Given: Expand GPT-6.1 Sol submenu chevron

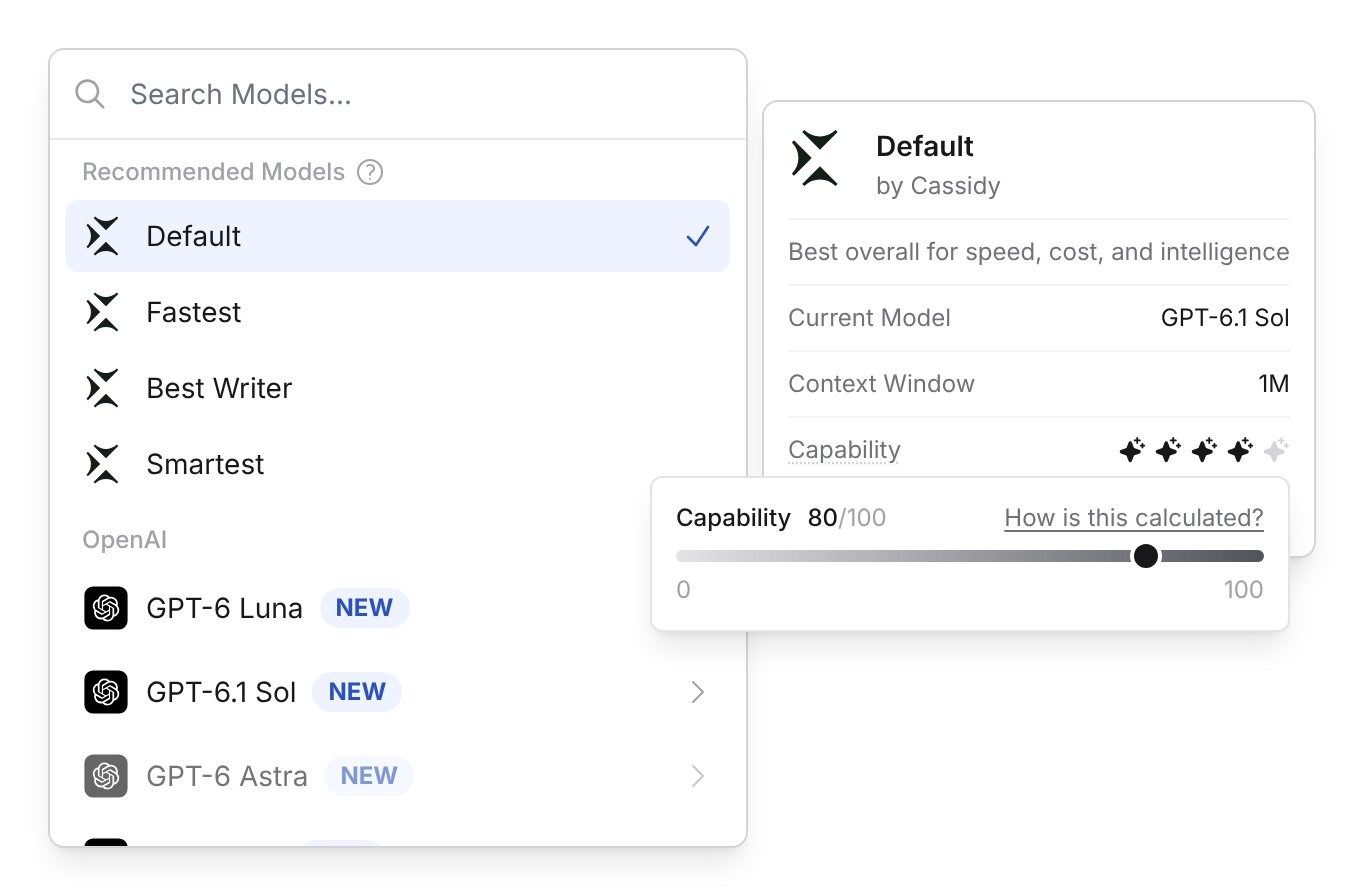Looking at the screenshot, I should (x=698, y=692).
